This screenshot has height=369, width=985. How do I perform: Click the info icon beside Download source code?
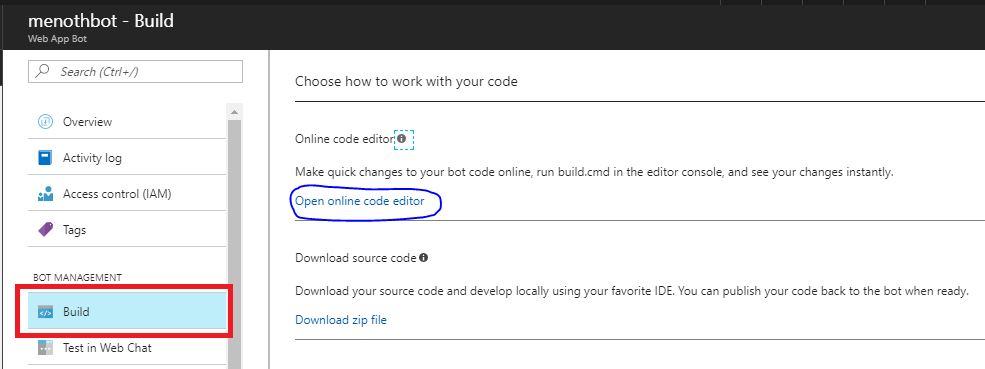[423, 257]
